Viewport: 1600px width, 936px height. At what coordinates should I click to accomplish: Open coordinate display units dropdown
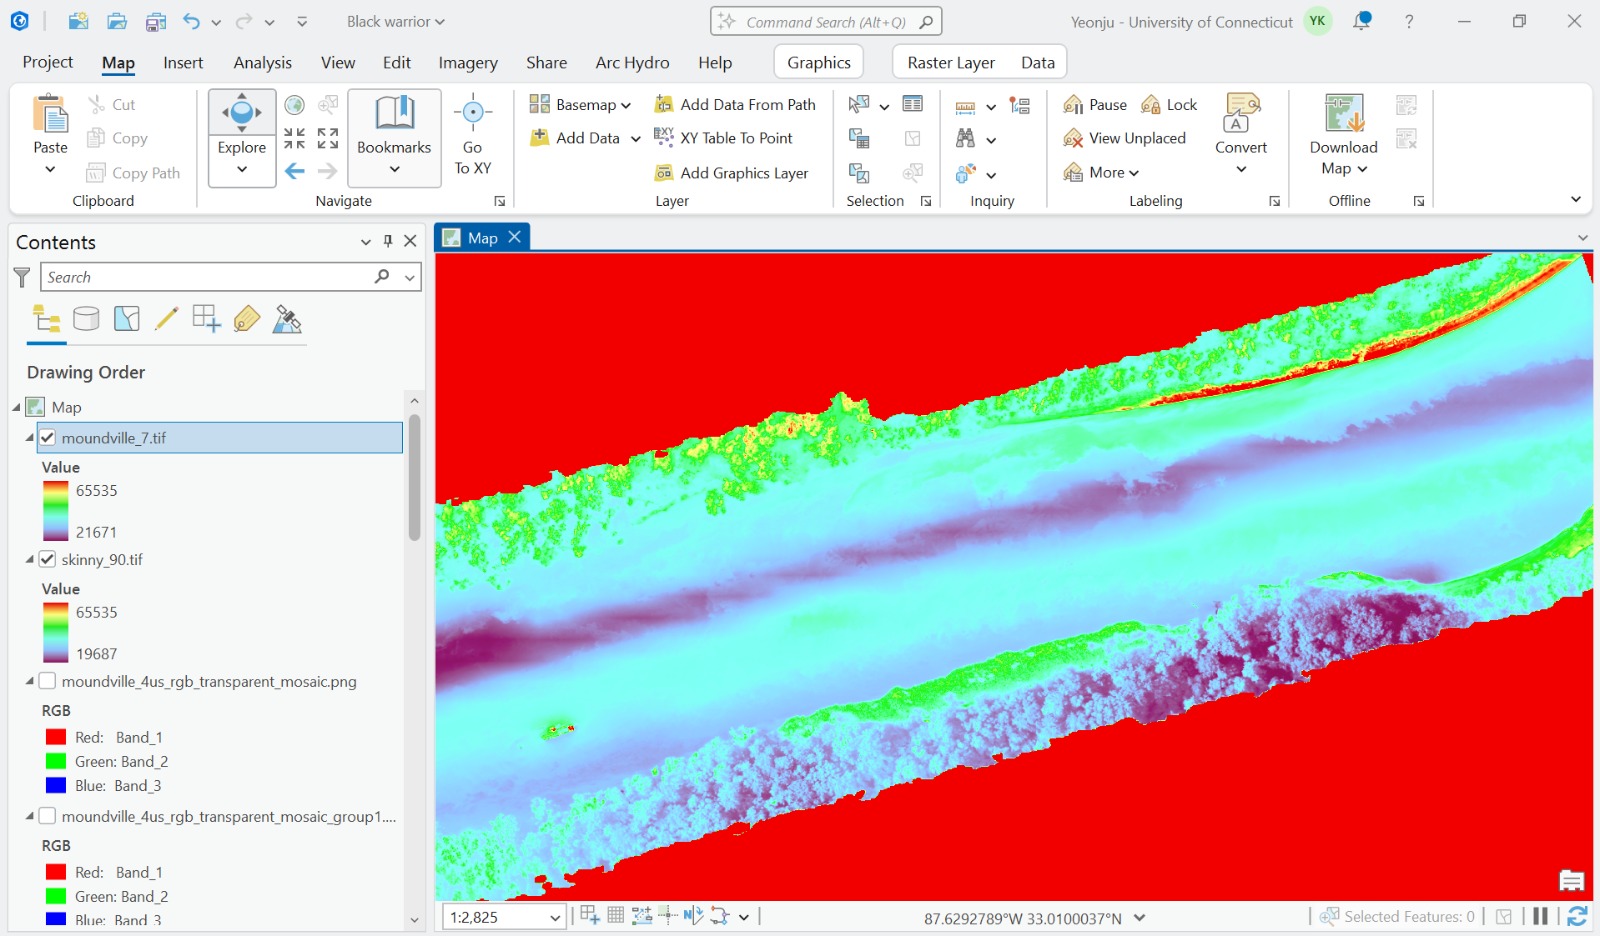click(1140, 918)
